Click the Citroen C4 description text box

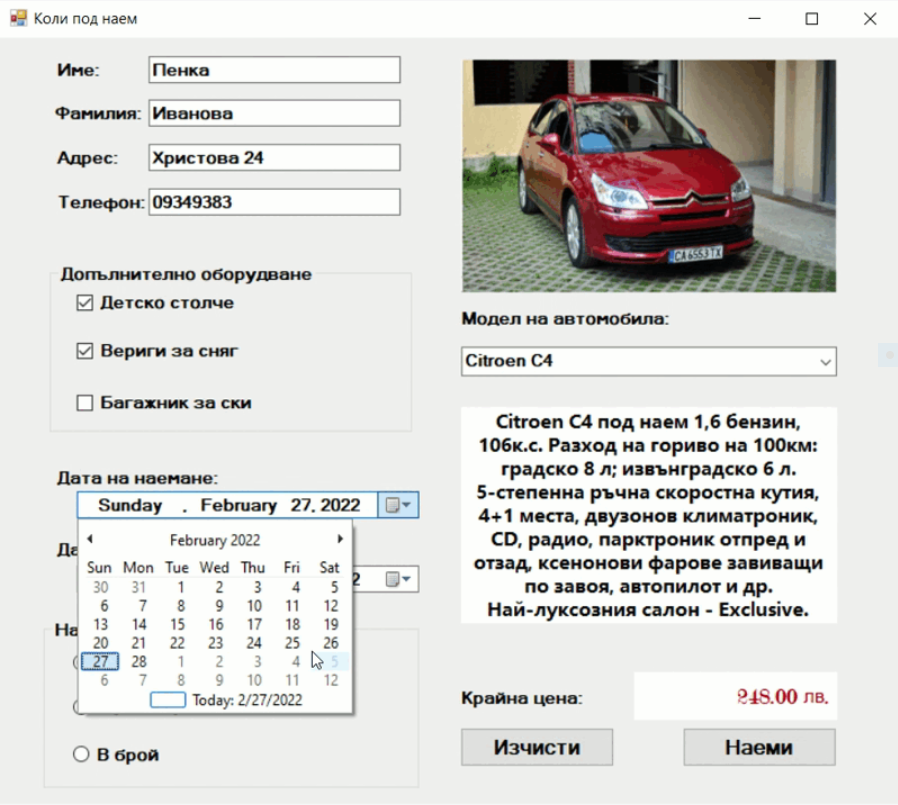649,515
